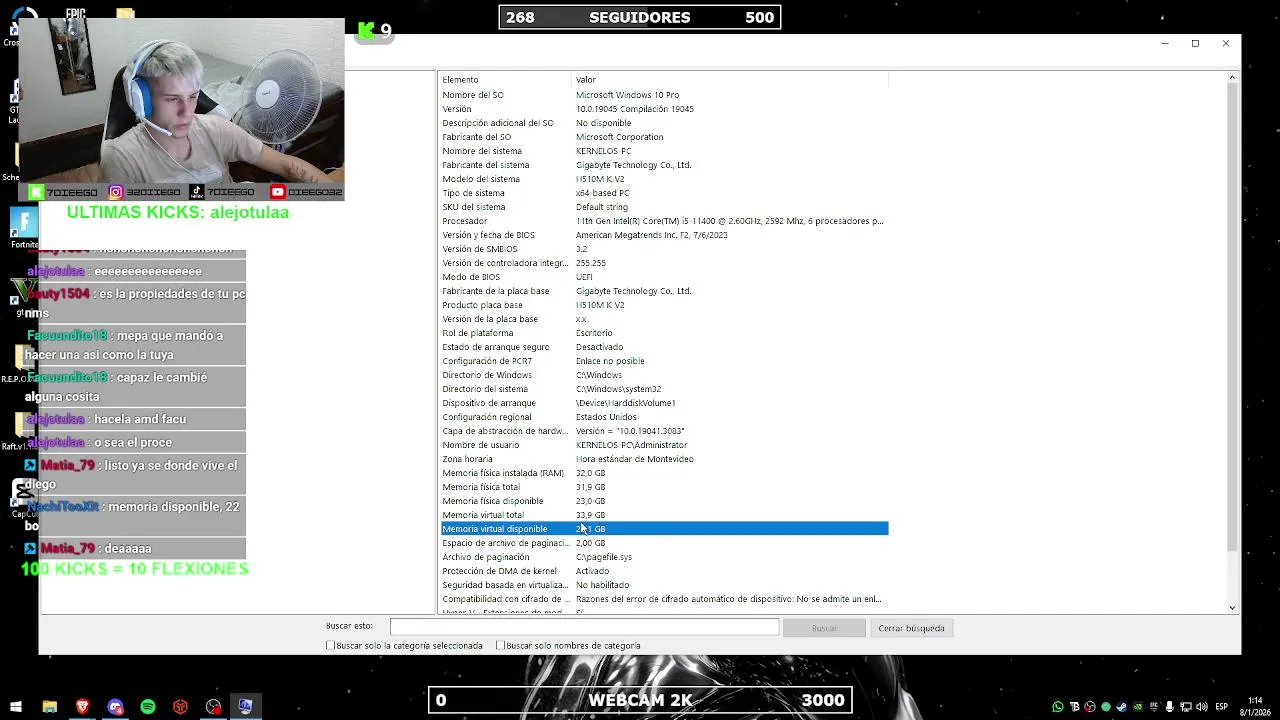Select the Memoria virtual total row
This screenshot has width=1280, height=720.
[x=664, y=515]
